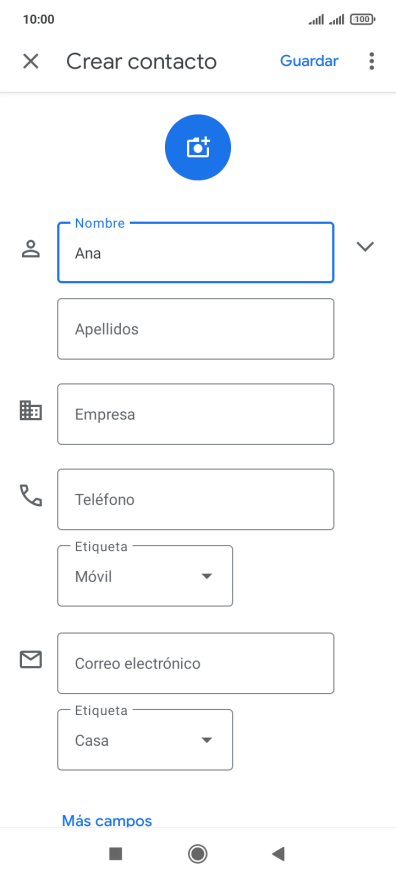
Task: Open the Casa email label dropdown
Action: tap(145, 740)
